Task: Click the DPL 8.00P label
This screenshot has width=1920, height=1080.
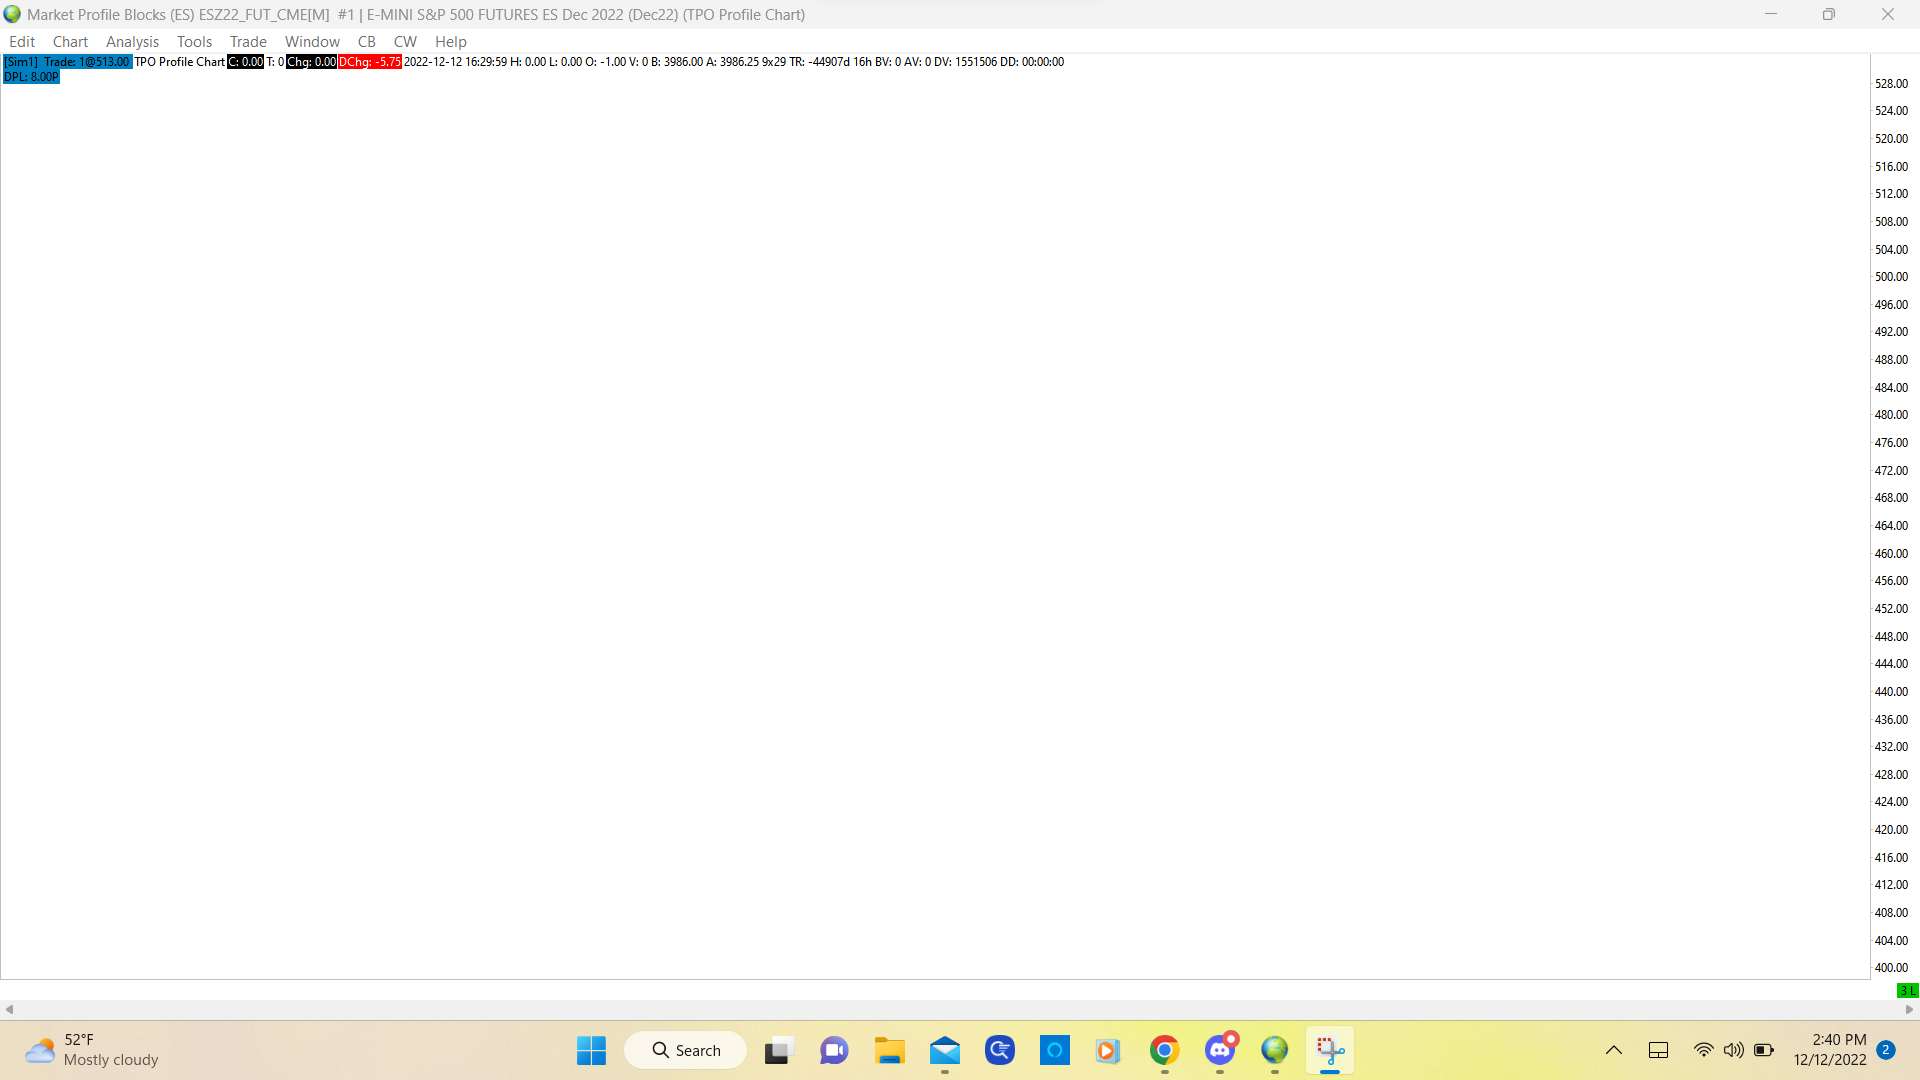Action: point(31,77)
